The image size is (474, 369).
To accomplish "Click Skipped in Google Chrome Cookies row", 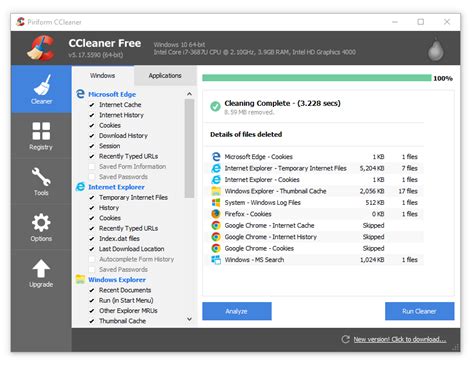I will 373,248.
